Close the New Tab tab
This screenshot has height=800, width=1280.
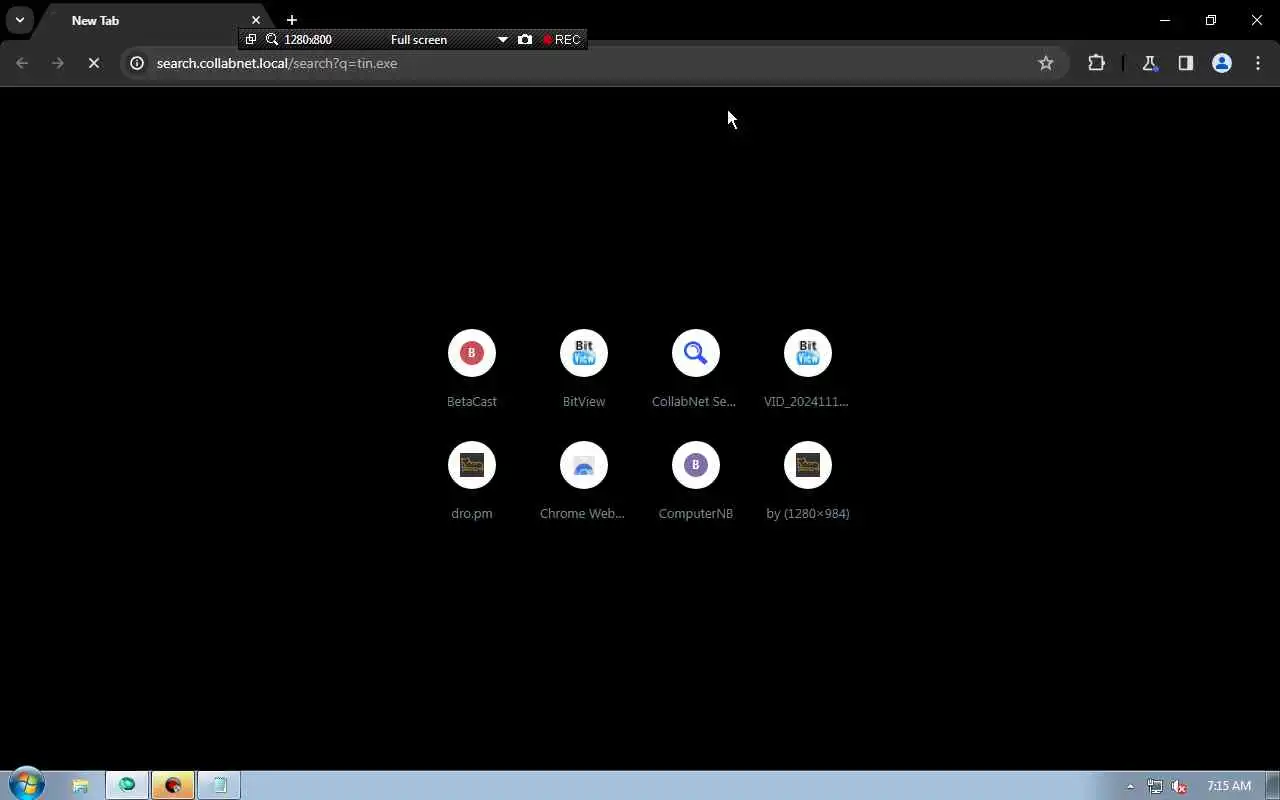tap(256, 20)
